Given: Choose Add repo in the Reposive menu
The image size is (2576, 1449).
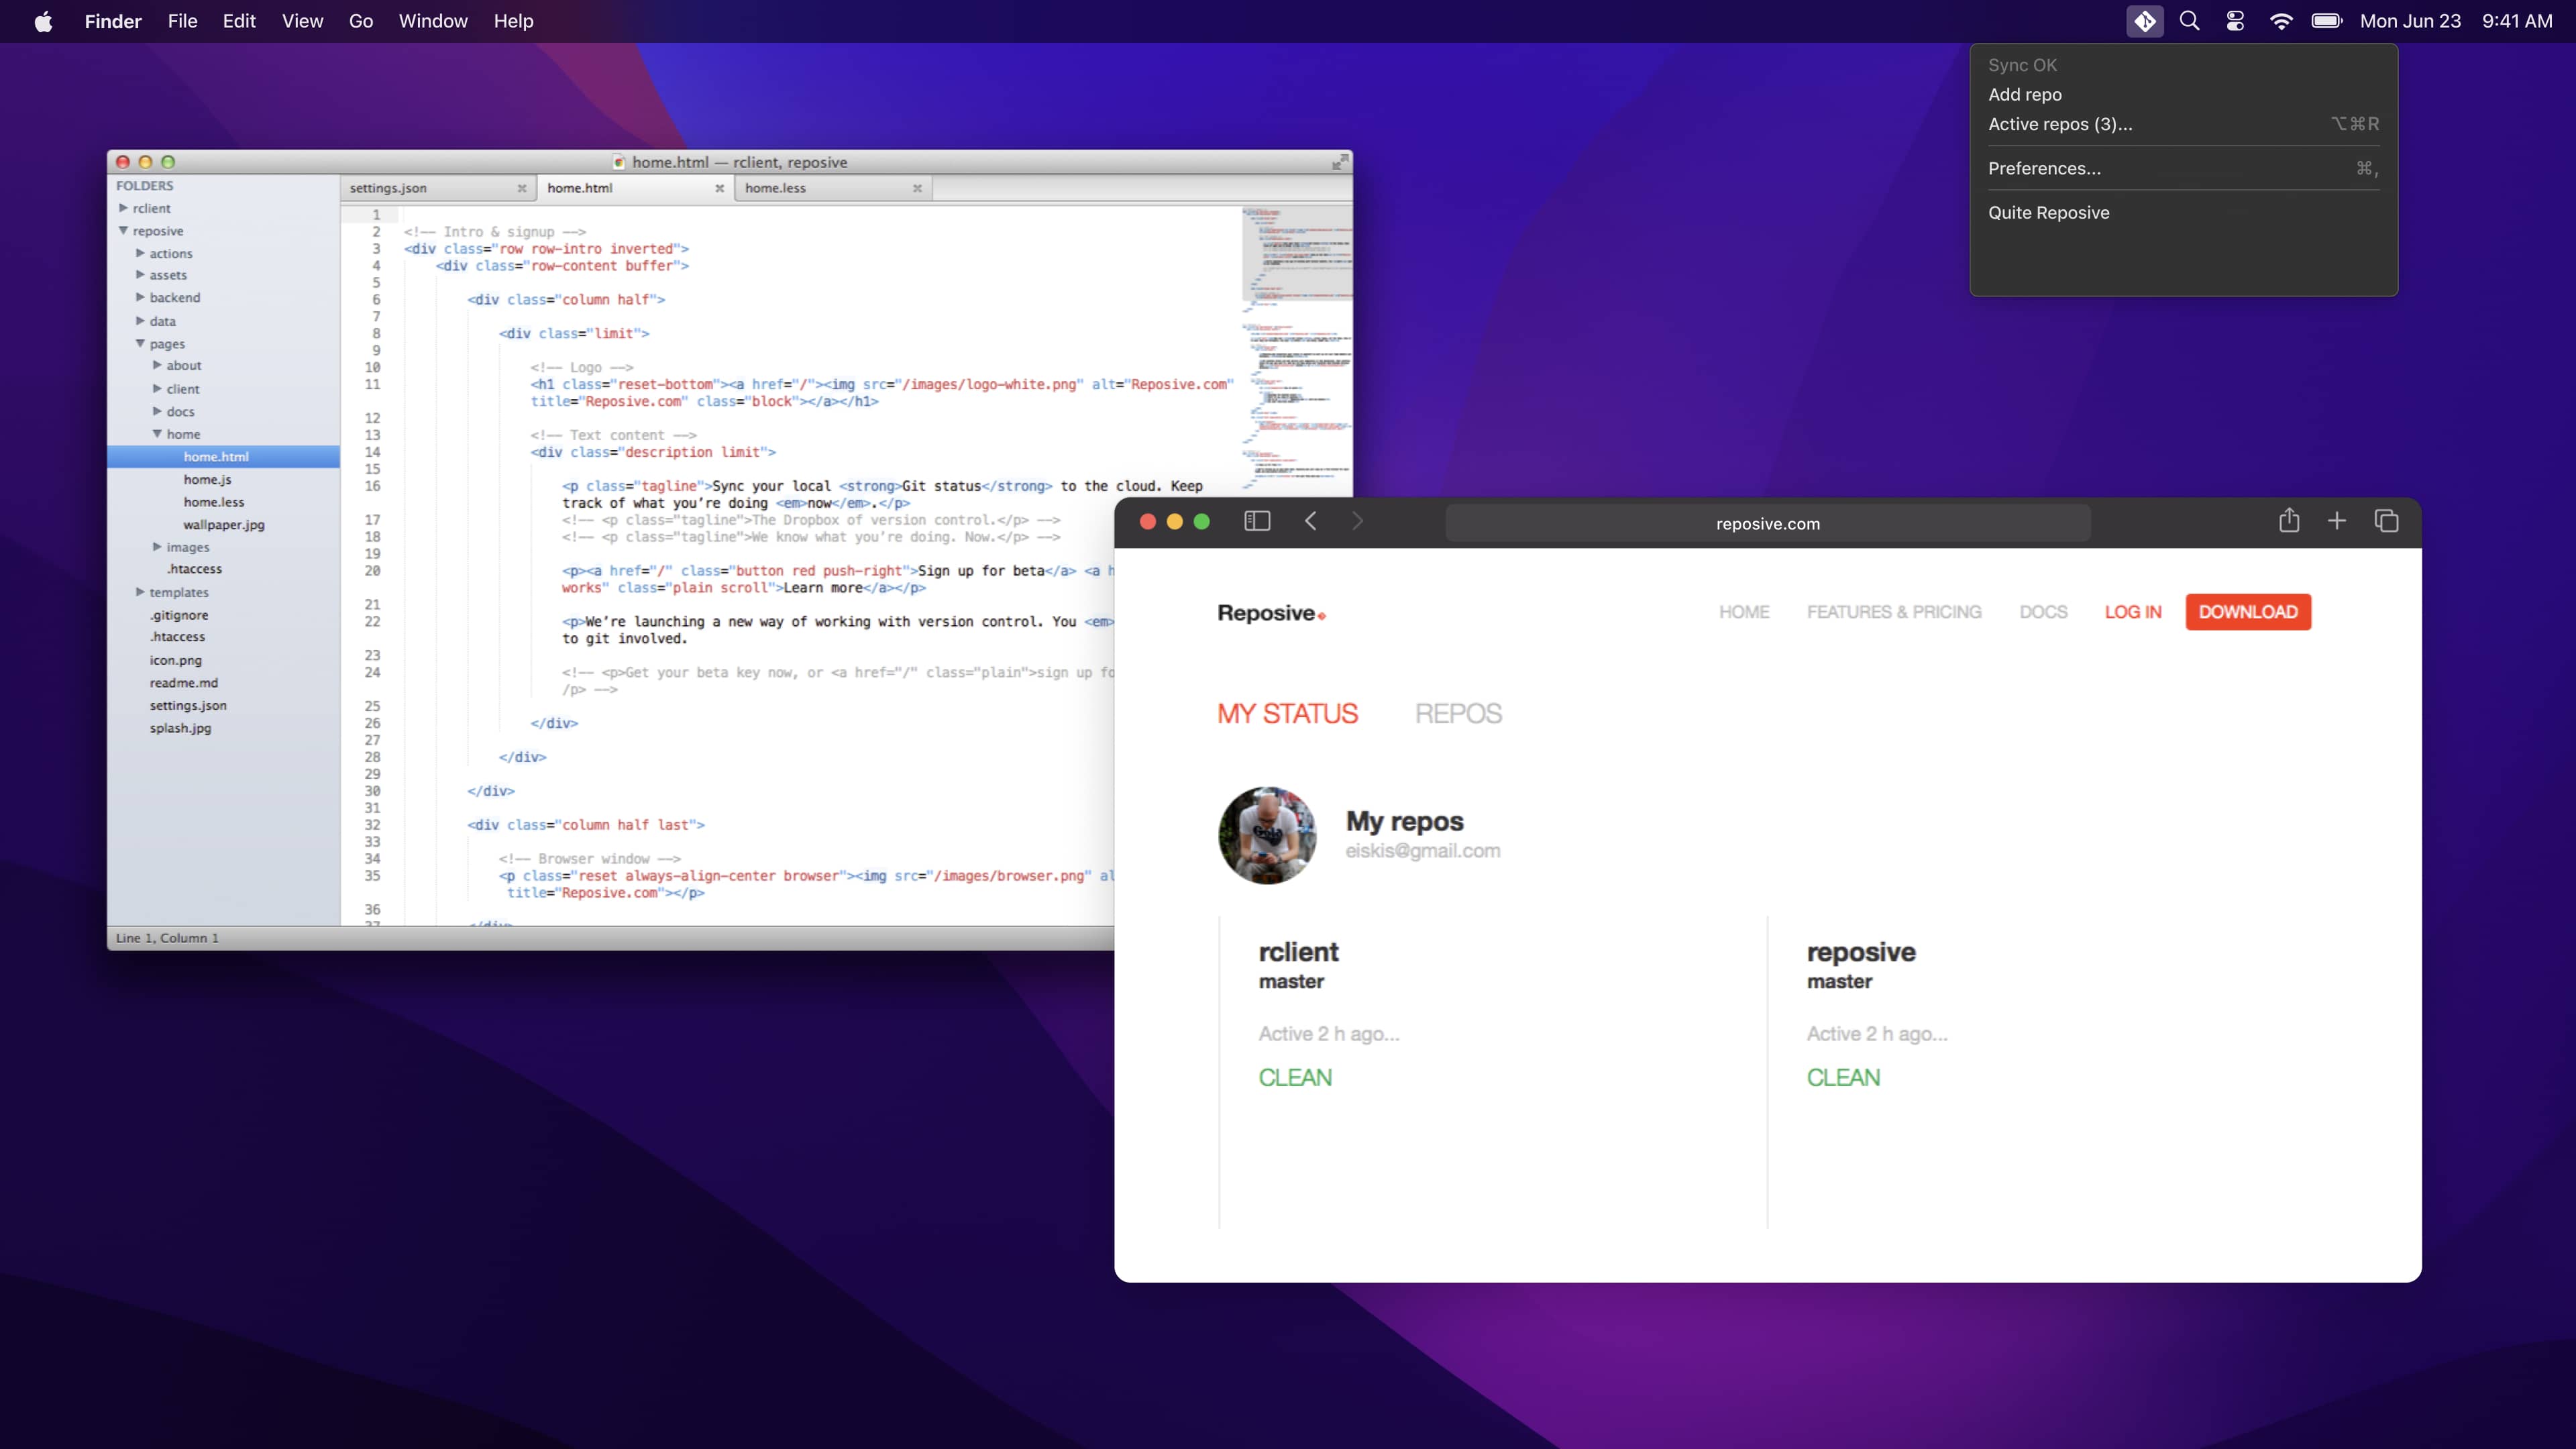Looking at the screenshot, I should pos(2183,94).
